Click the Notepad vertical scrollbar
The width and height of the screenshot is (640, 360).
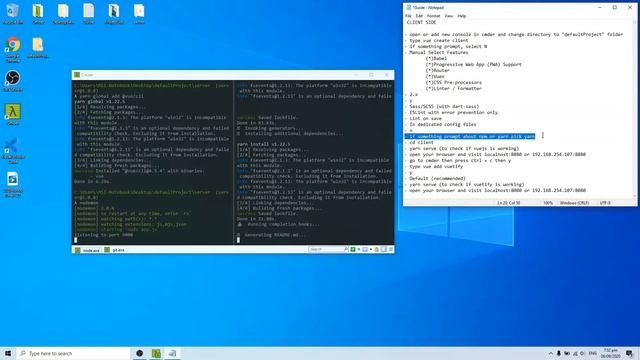tap(634, 109)
